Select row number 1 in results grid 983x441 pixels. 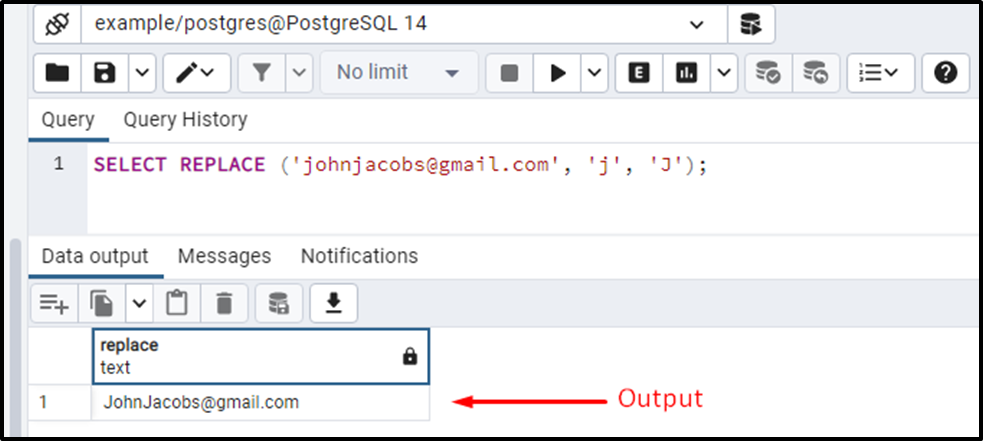tap(60, 402)
